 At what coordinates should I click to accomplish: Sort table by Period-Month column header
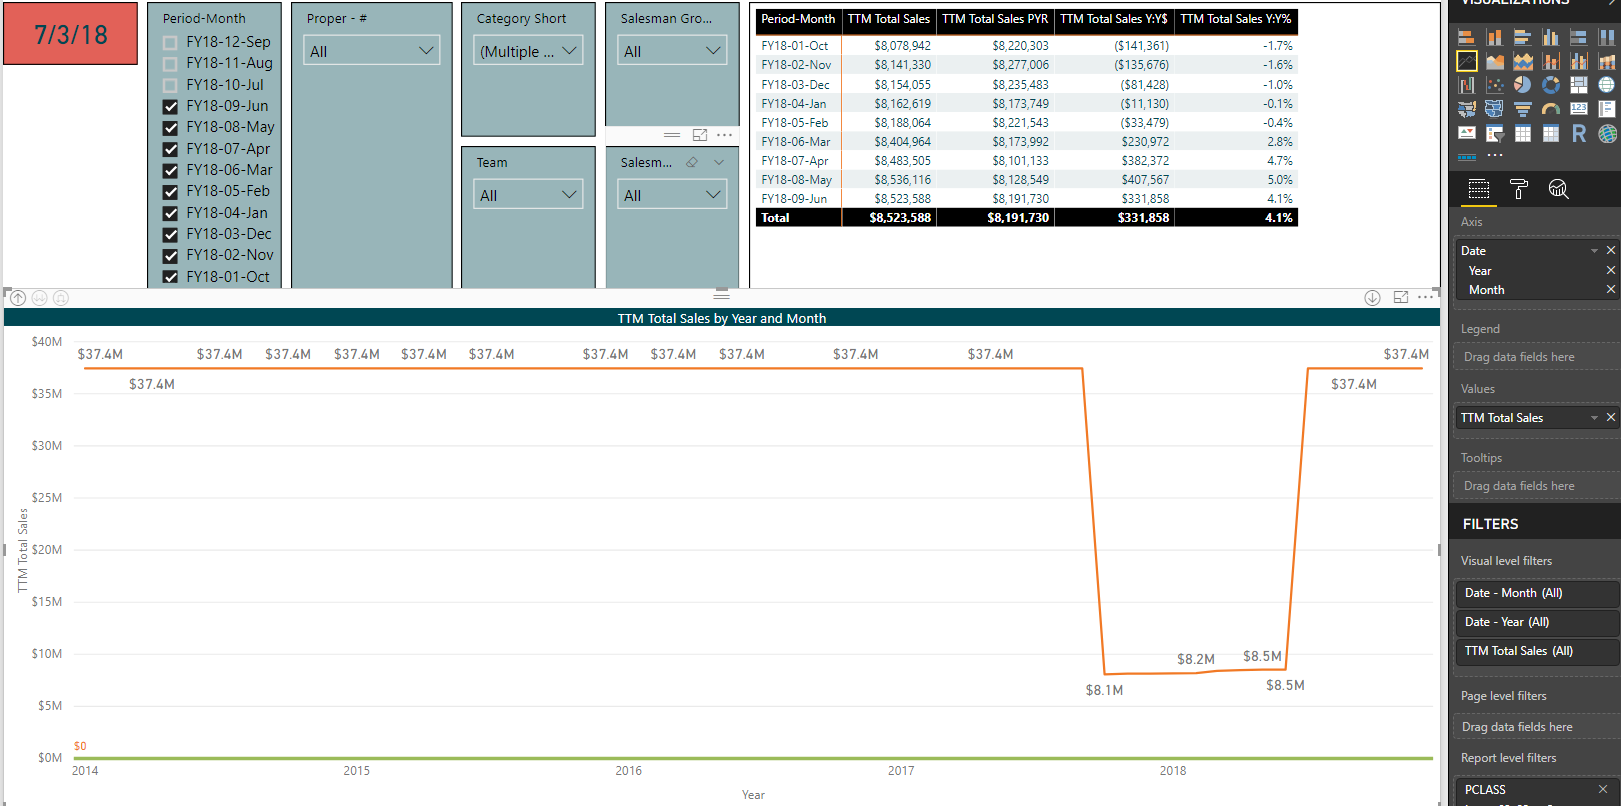pyautogui.click(x=798, y=19)
